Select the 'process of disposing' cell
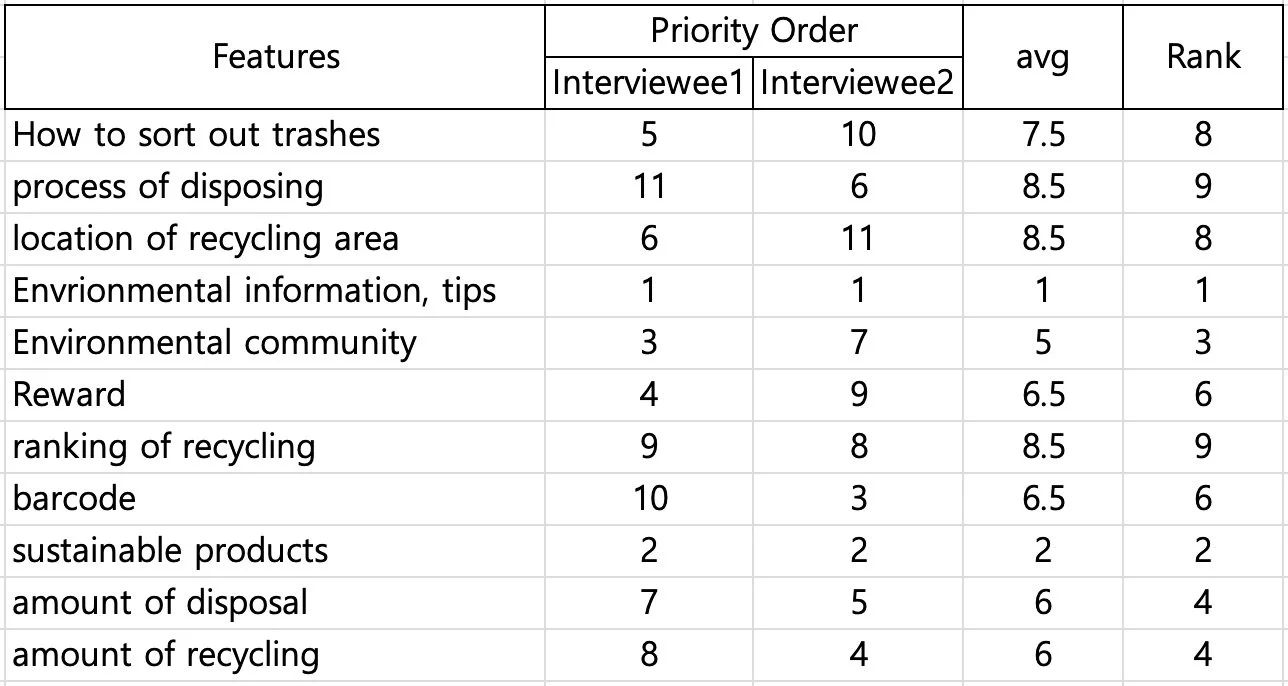1288x686 pixels. (x=275, y=187)
